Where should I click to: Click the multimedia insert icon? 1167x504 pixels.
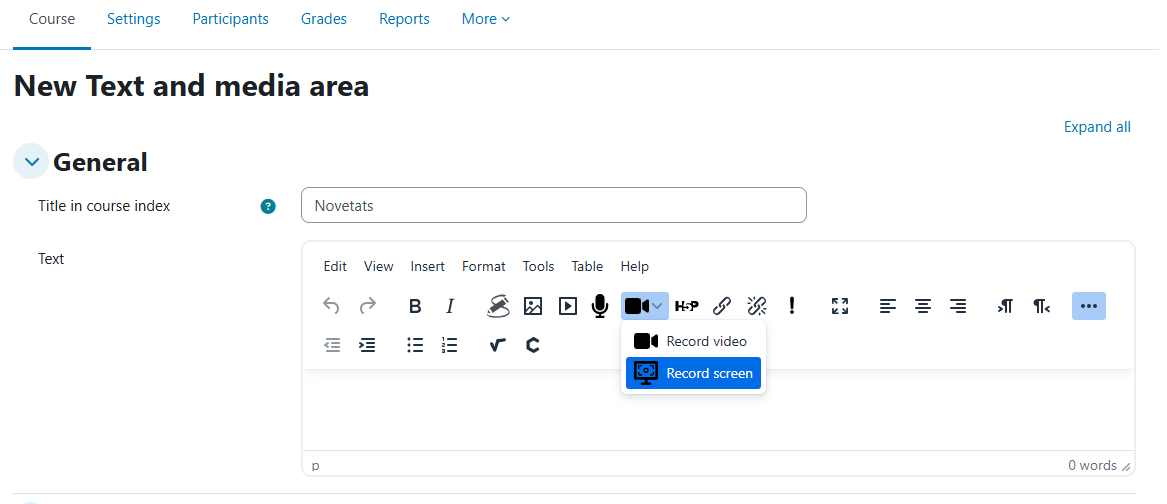(x=568, y=307)
